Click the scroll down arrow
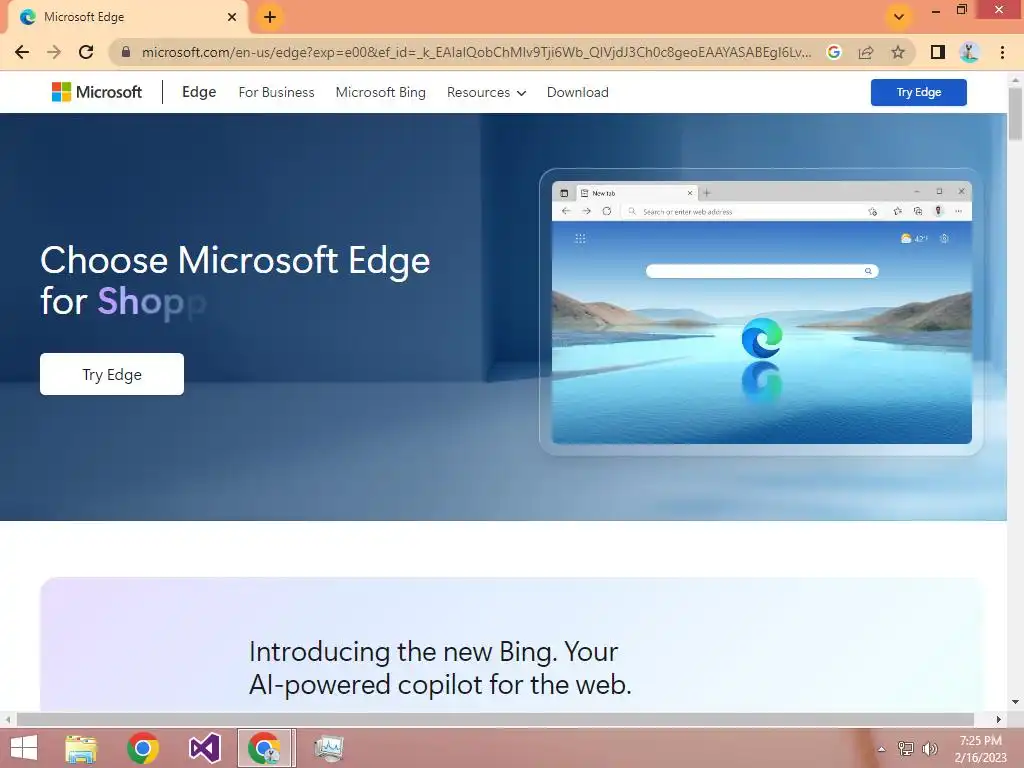Viewport: 1024px width, 768px height. 1015,702
